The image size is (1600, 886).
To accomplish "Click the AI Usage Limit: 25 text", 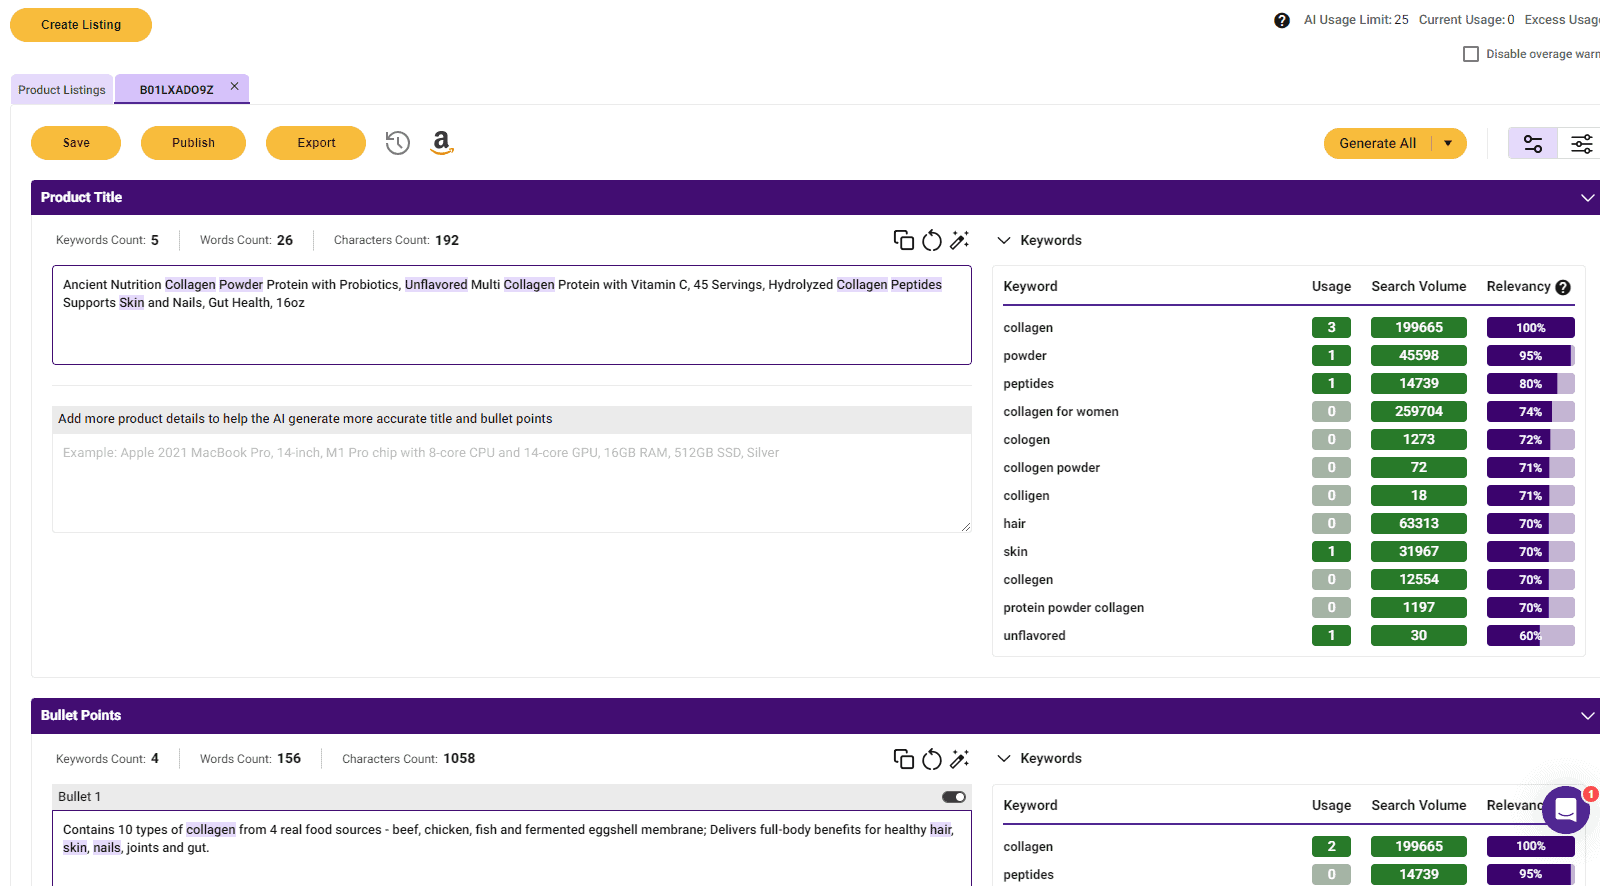I will [x=1356, y=20].
